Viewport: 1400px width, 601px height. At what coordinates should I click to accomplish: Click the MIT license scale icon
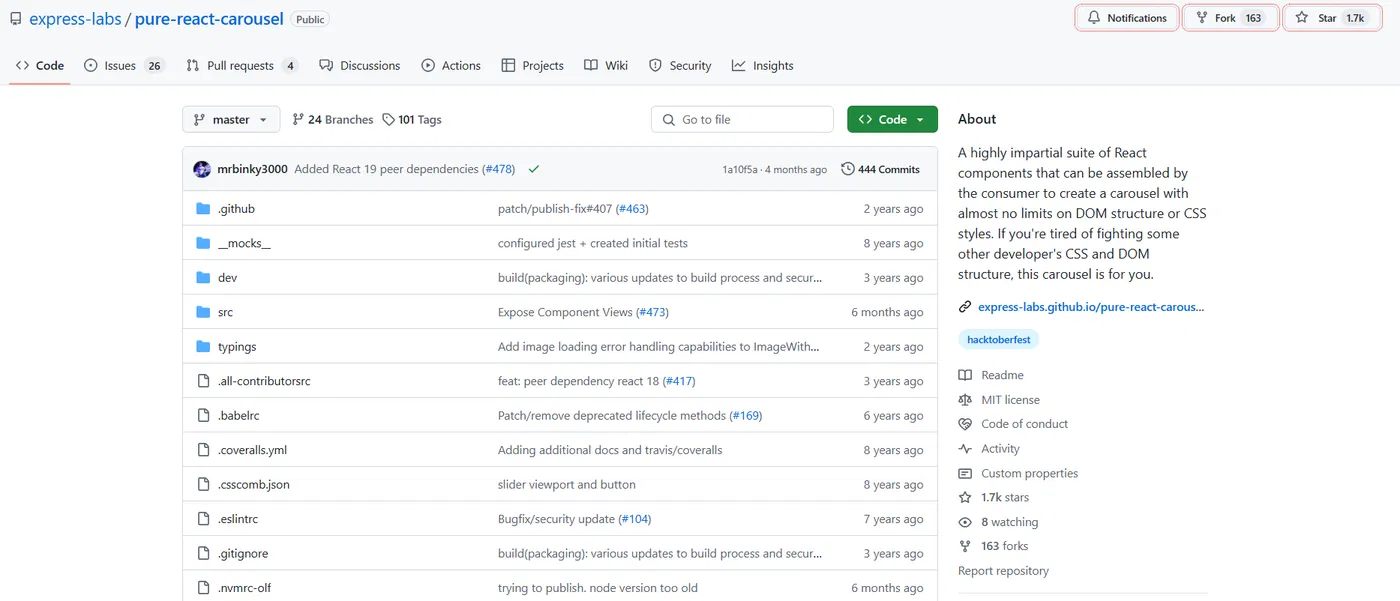click(965, 400)
